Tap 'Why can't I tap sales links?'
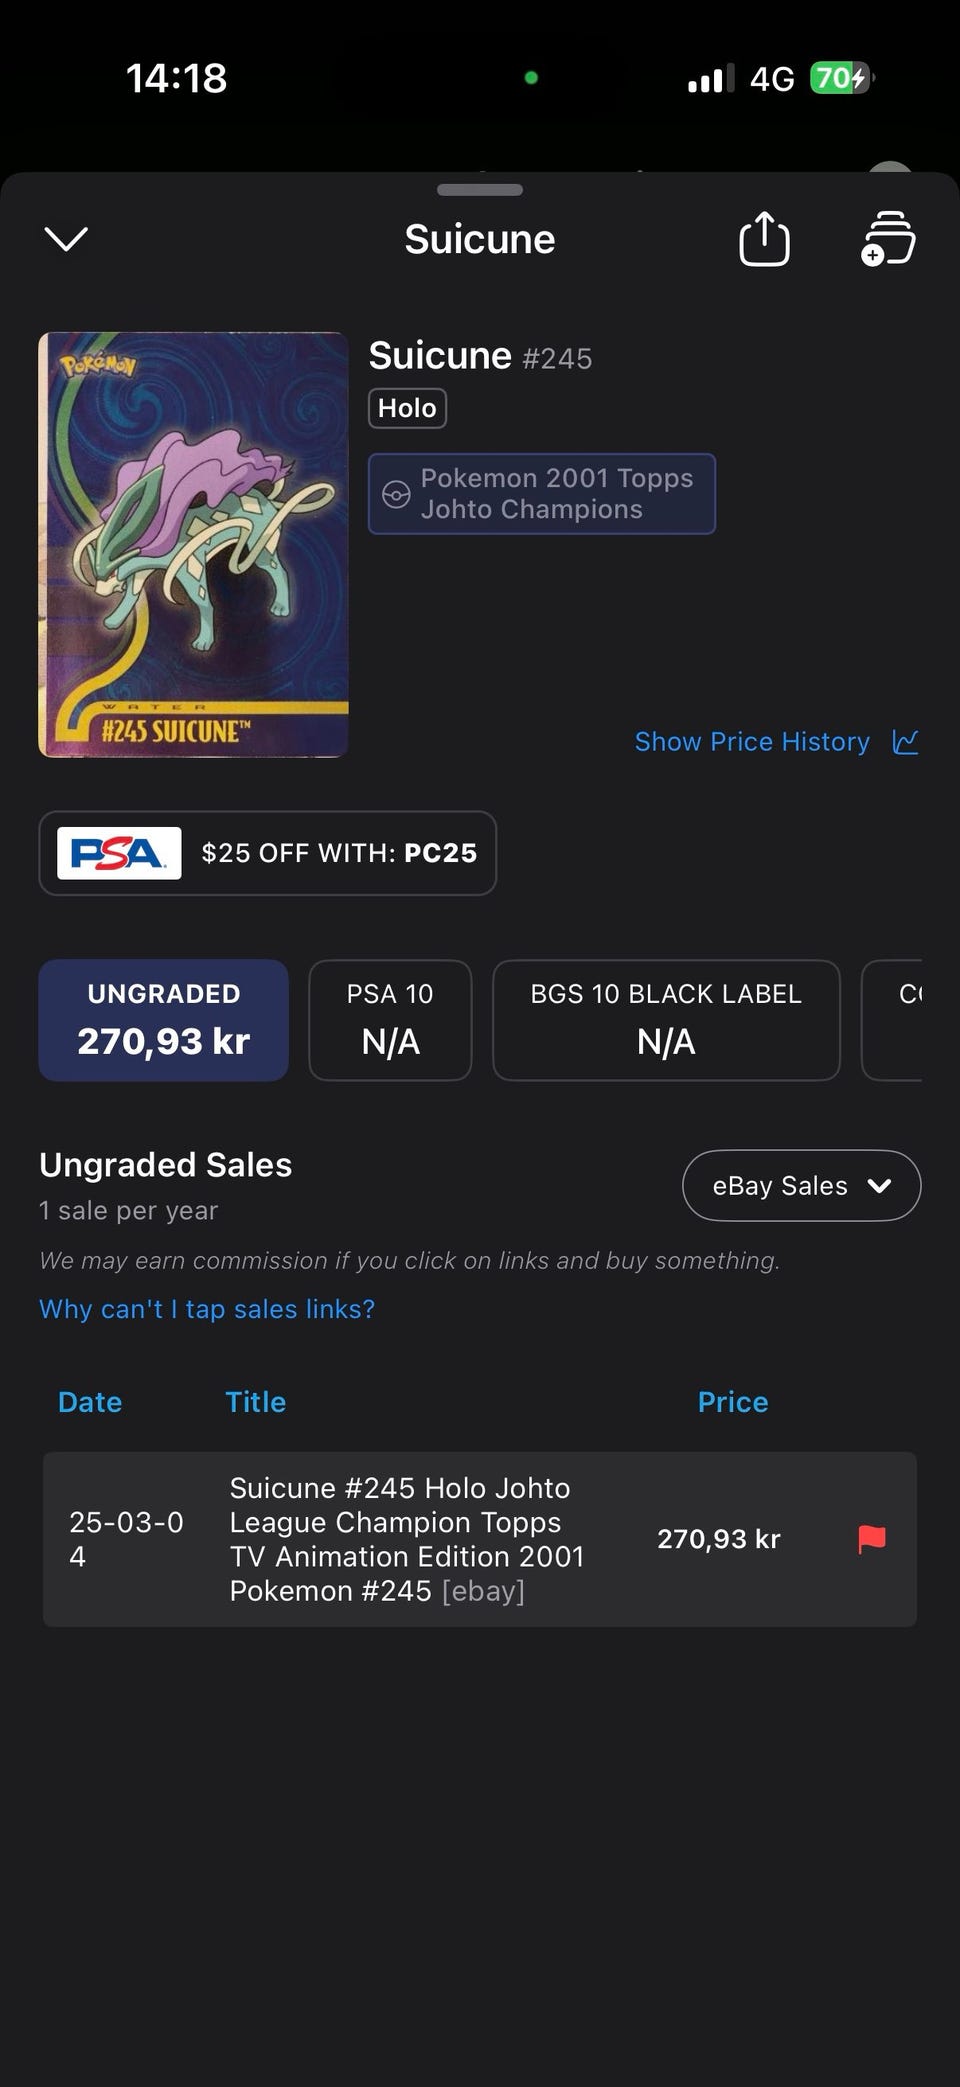 [207, 1309]
